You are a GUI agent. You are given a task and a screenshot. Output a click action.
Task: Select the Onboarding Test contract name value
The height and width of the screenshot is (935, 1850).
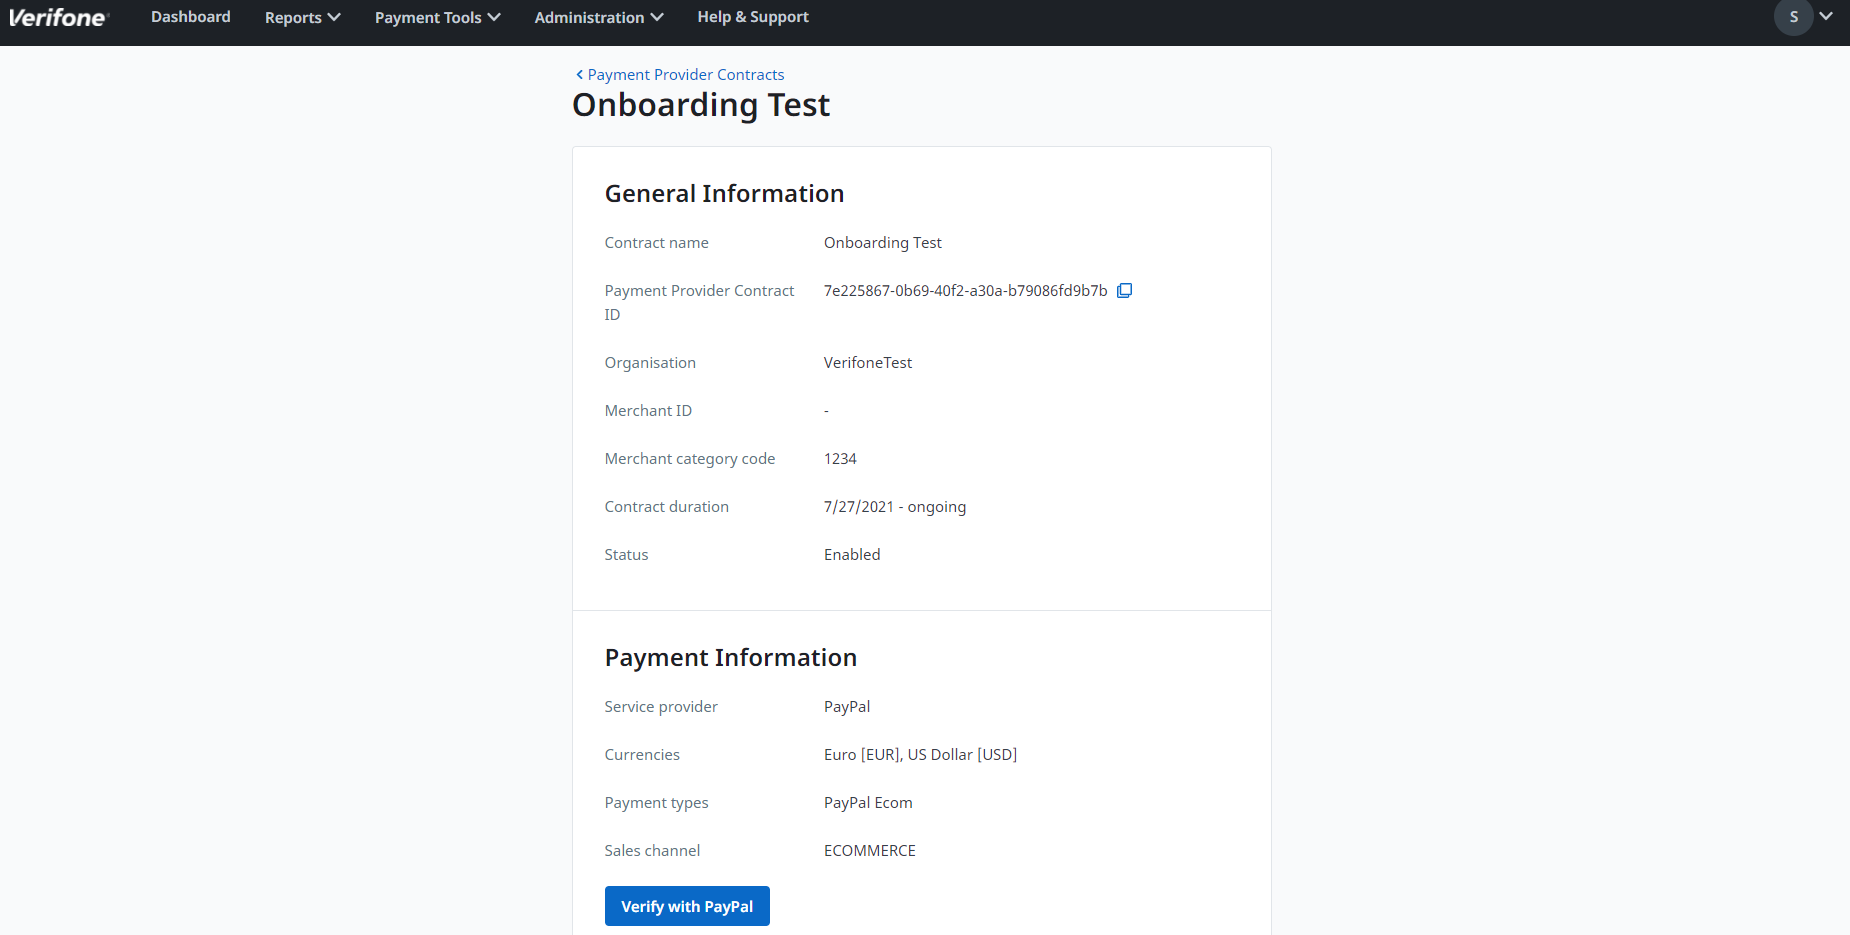[883, 243]
